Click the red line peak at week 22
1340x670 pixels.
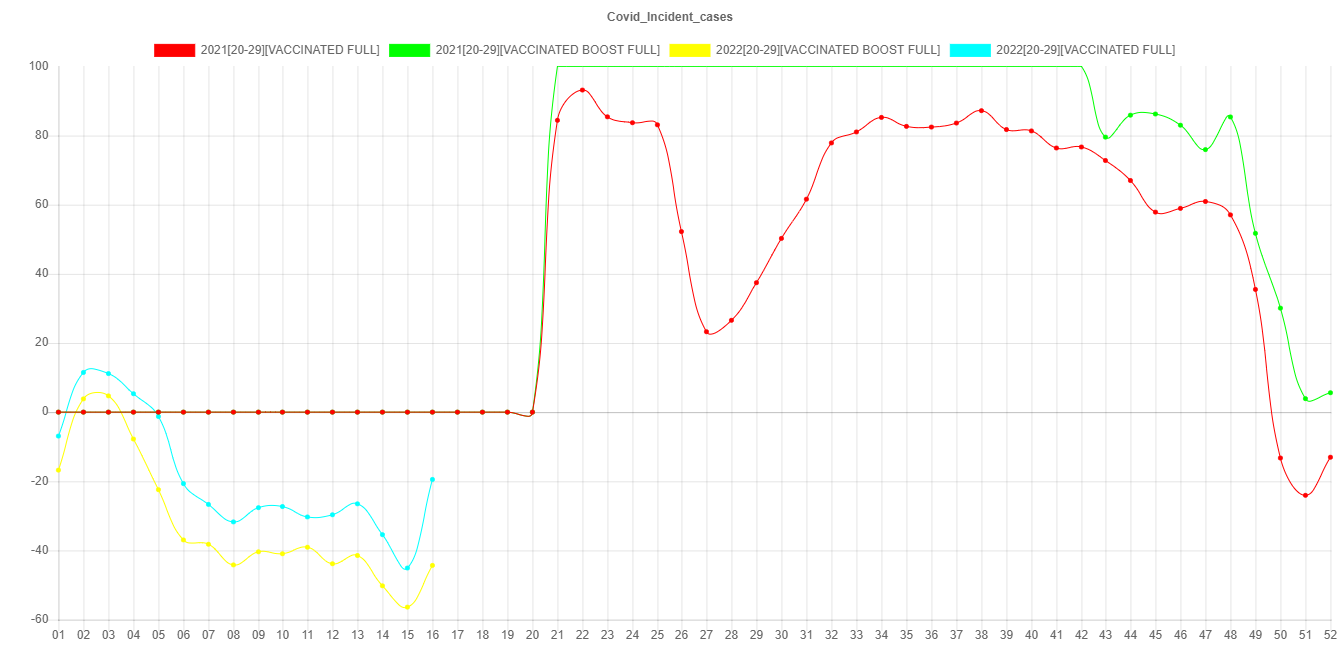click(x=582, y=90)
